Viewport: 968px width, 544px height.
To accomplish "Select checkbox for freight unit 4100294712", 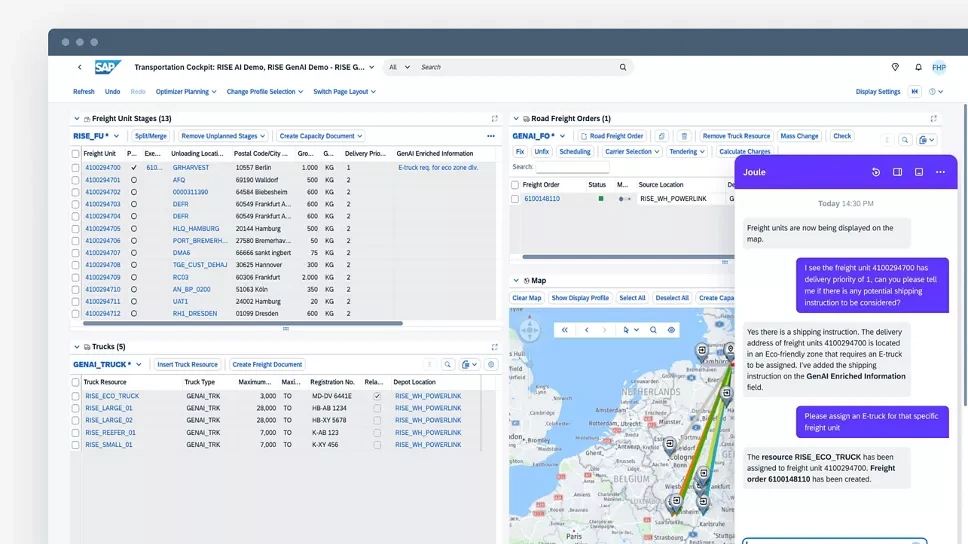I will click(x=75, y=314).
